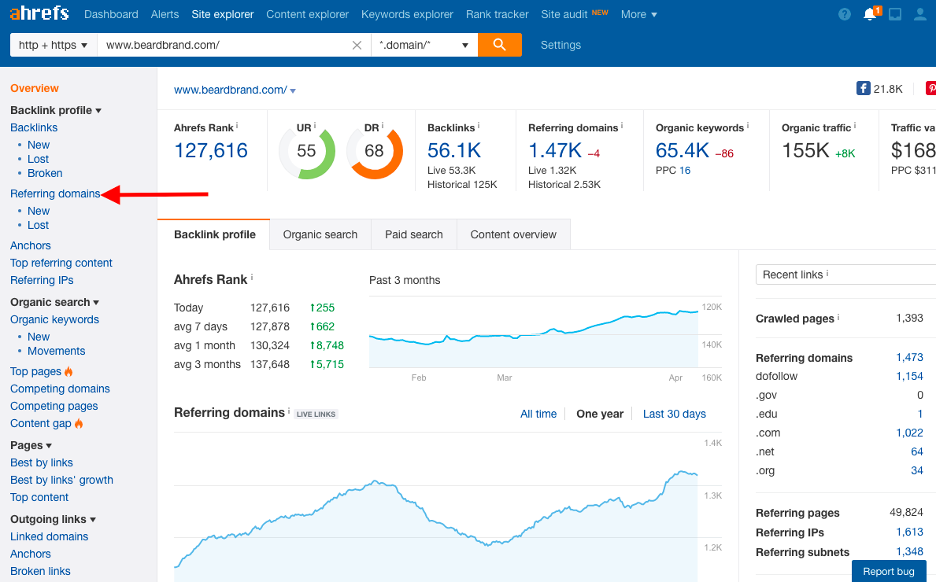The width and height of the screenshot is (936, 582).
Task: Click the ahrefs logo
Action: tap(39, 13)
